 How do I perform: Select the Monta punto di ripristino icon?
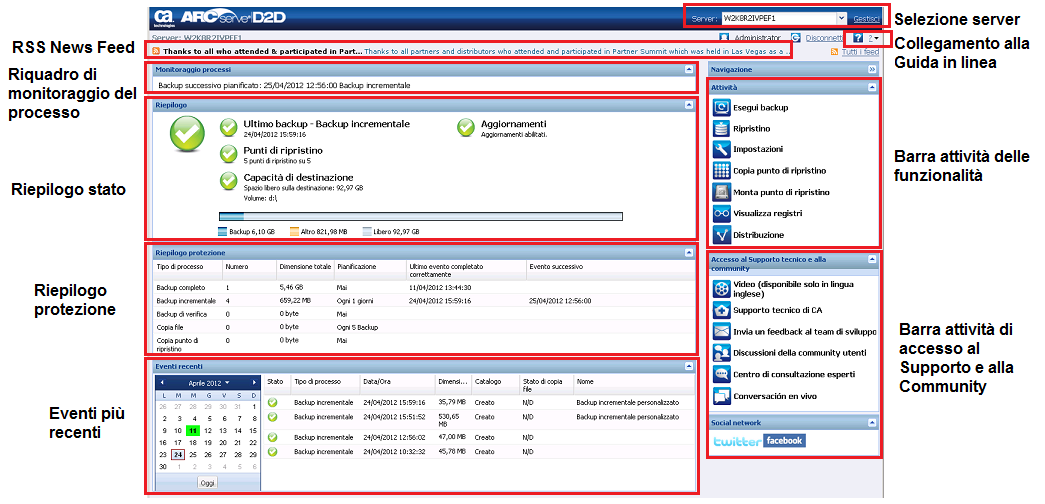722,192
